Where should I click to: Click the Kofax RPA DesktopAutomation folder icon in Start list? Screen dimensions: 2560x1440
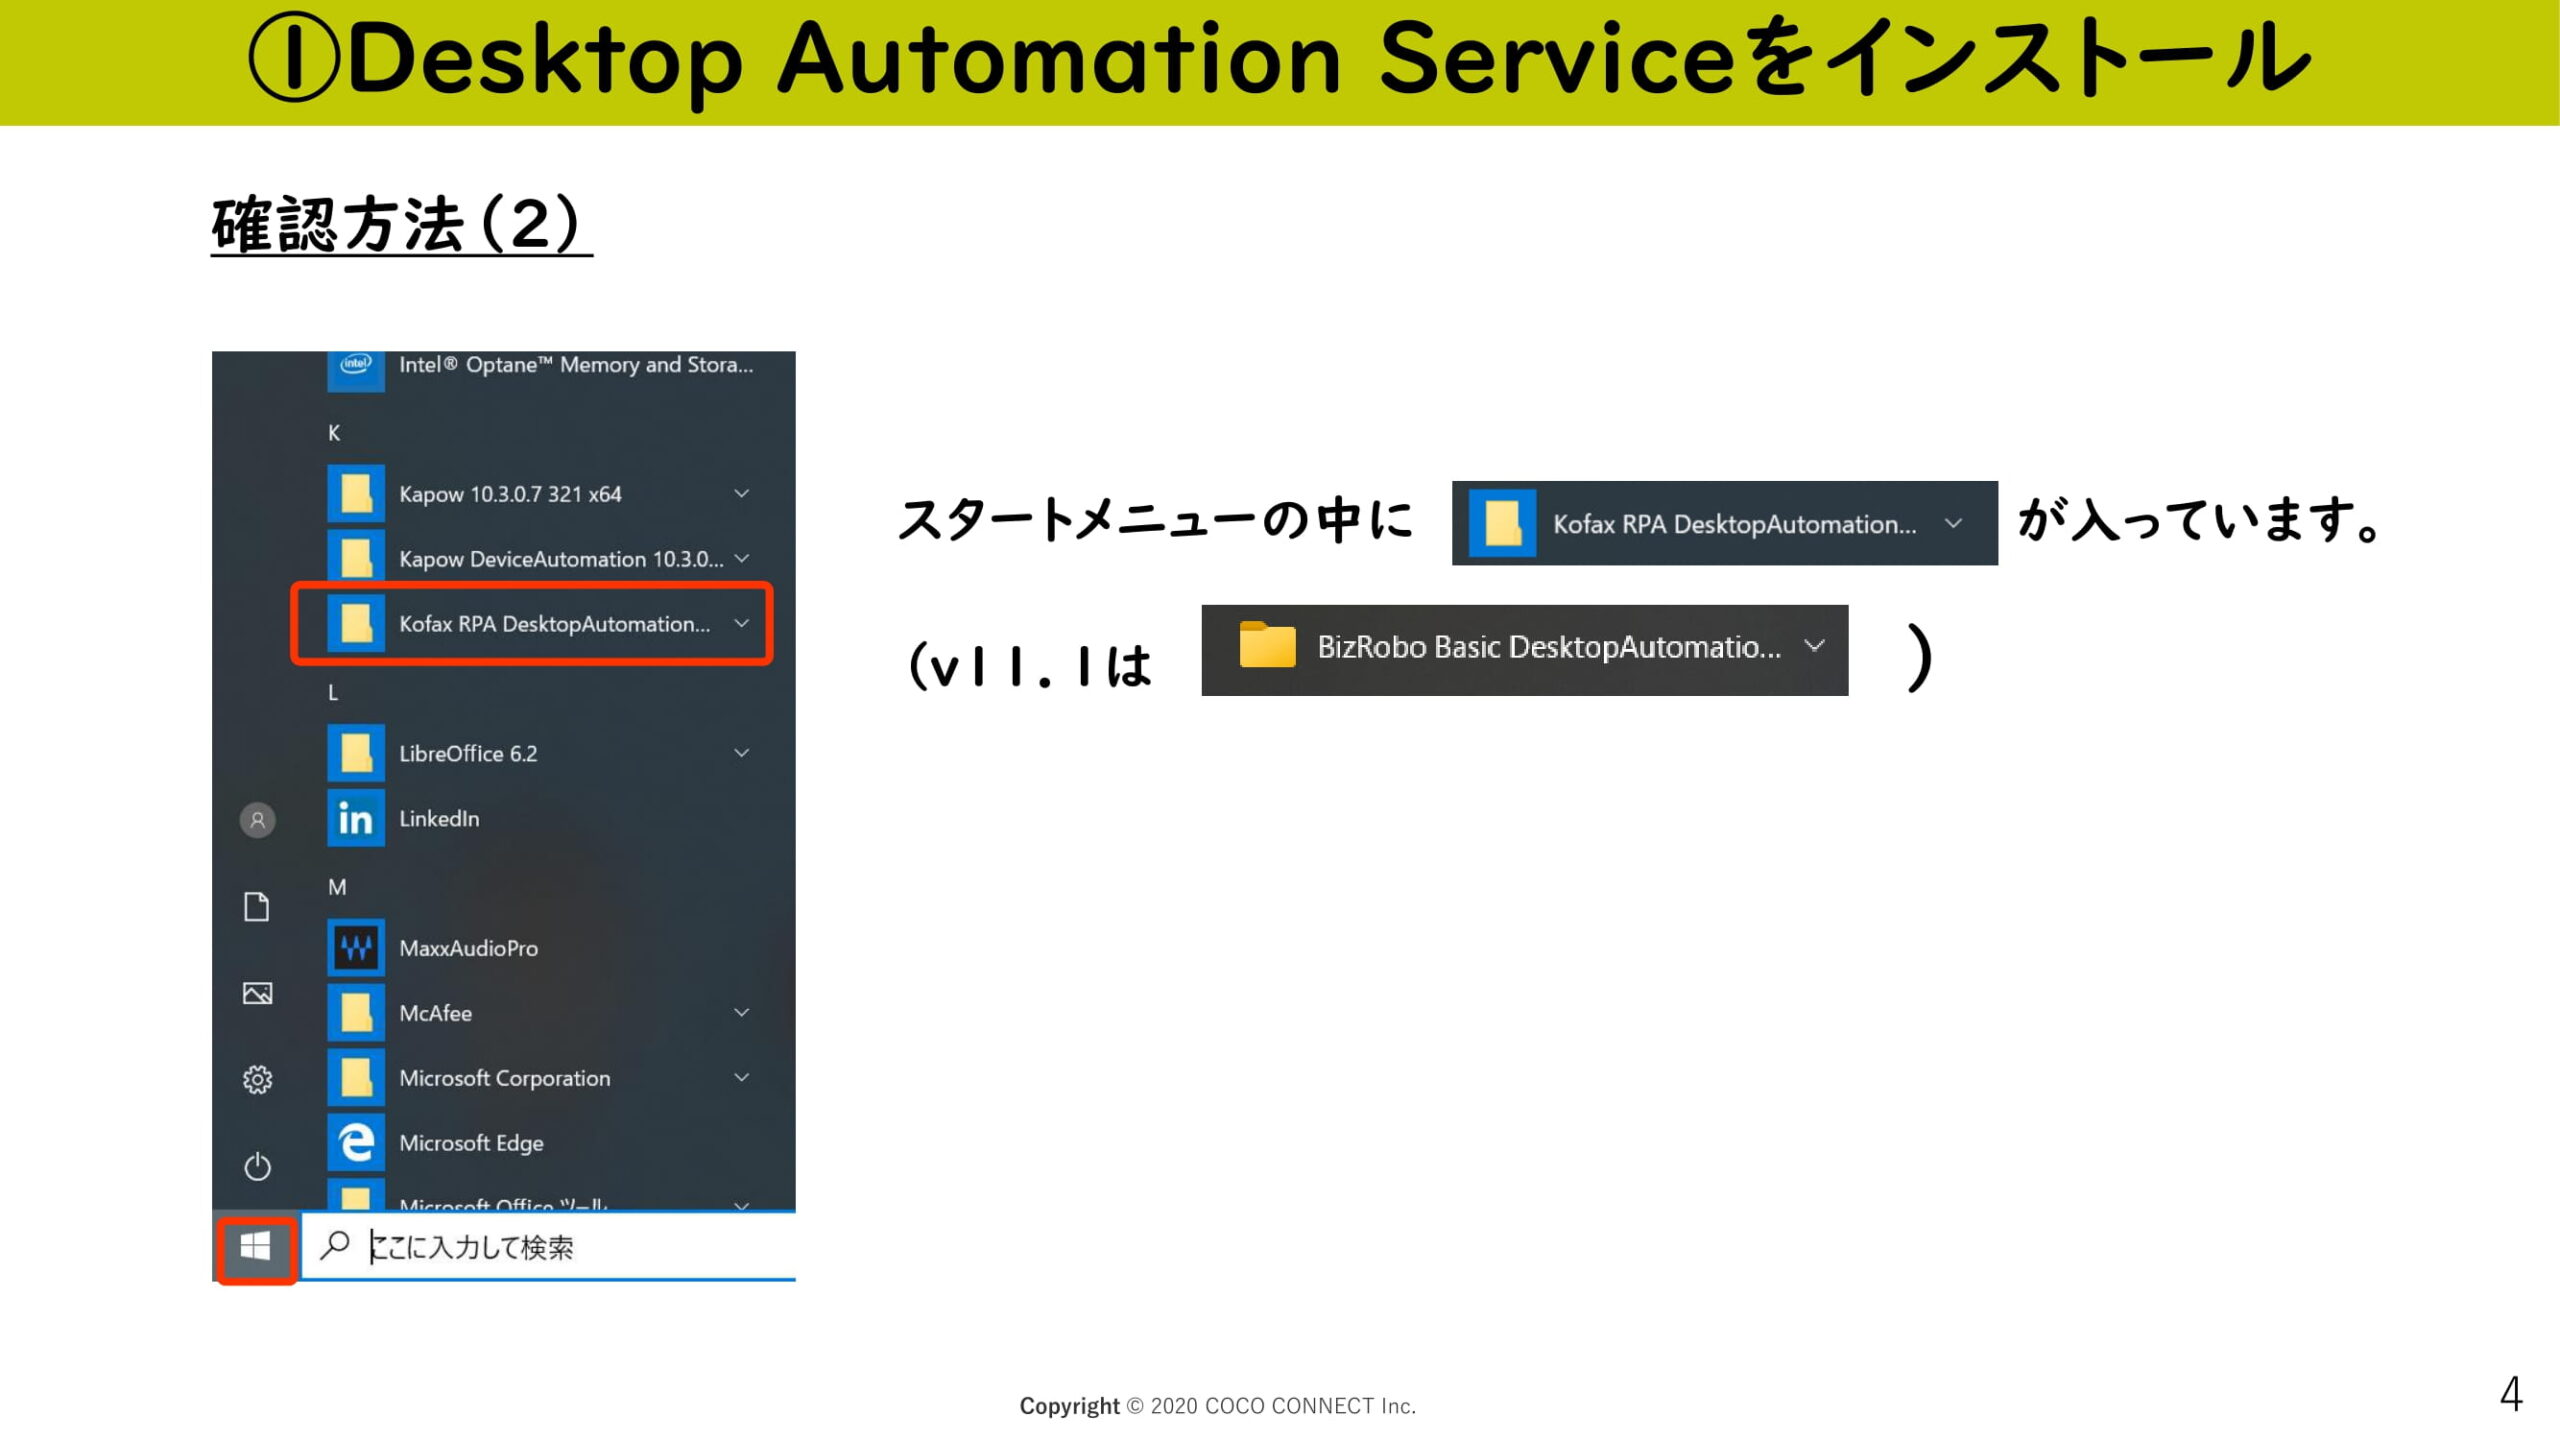(356, 624)
